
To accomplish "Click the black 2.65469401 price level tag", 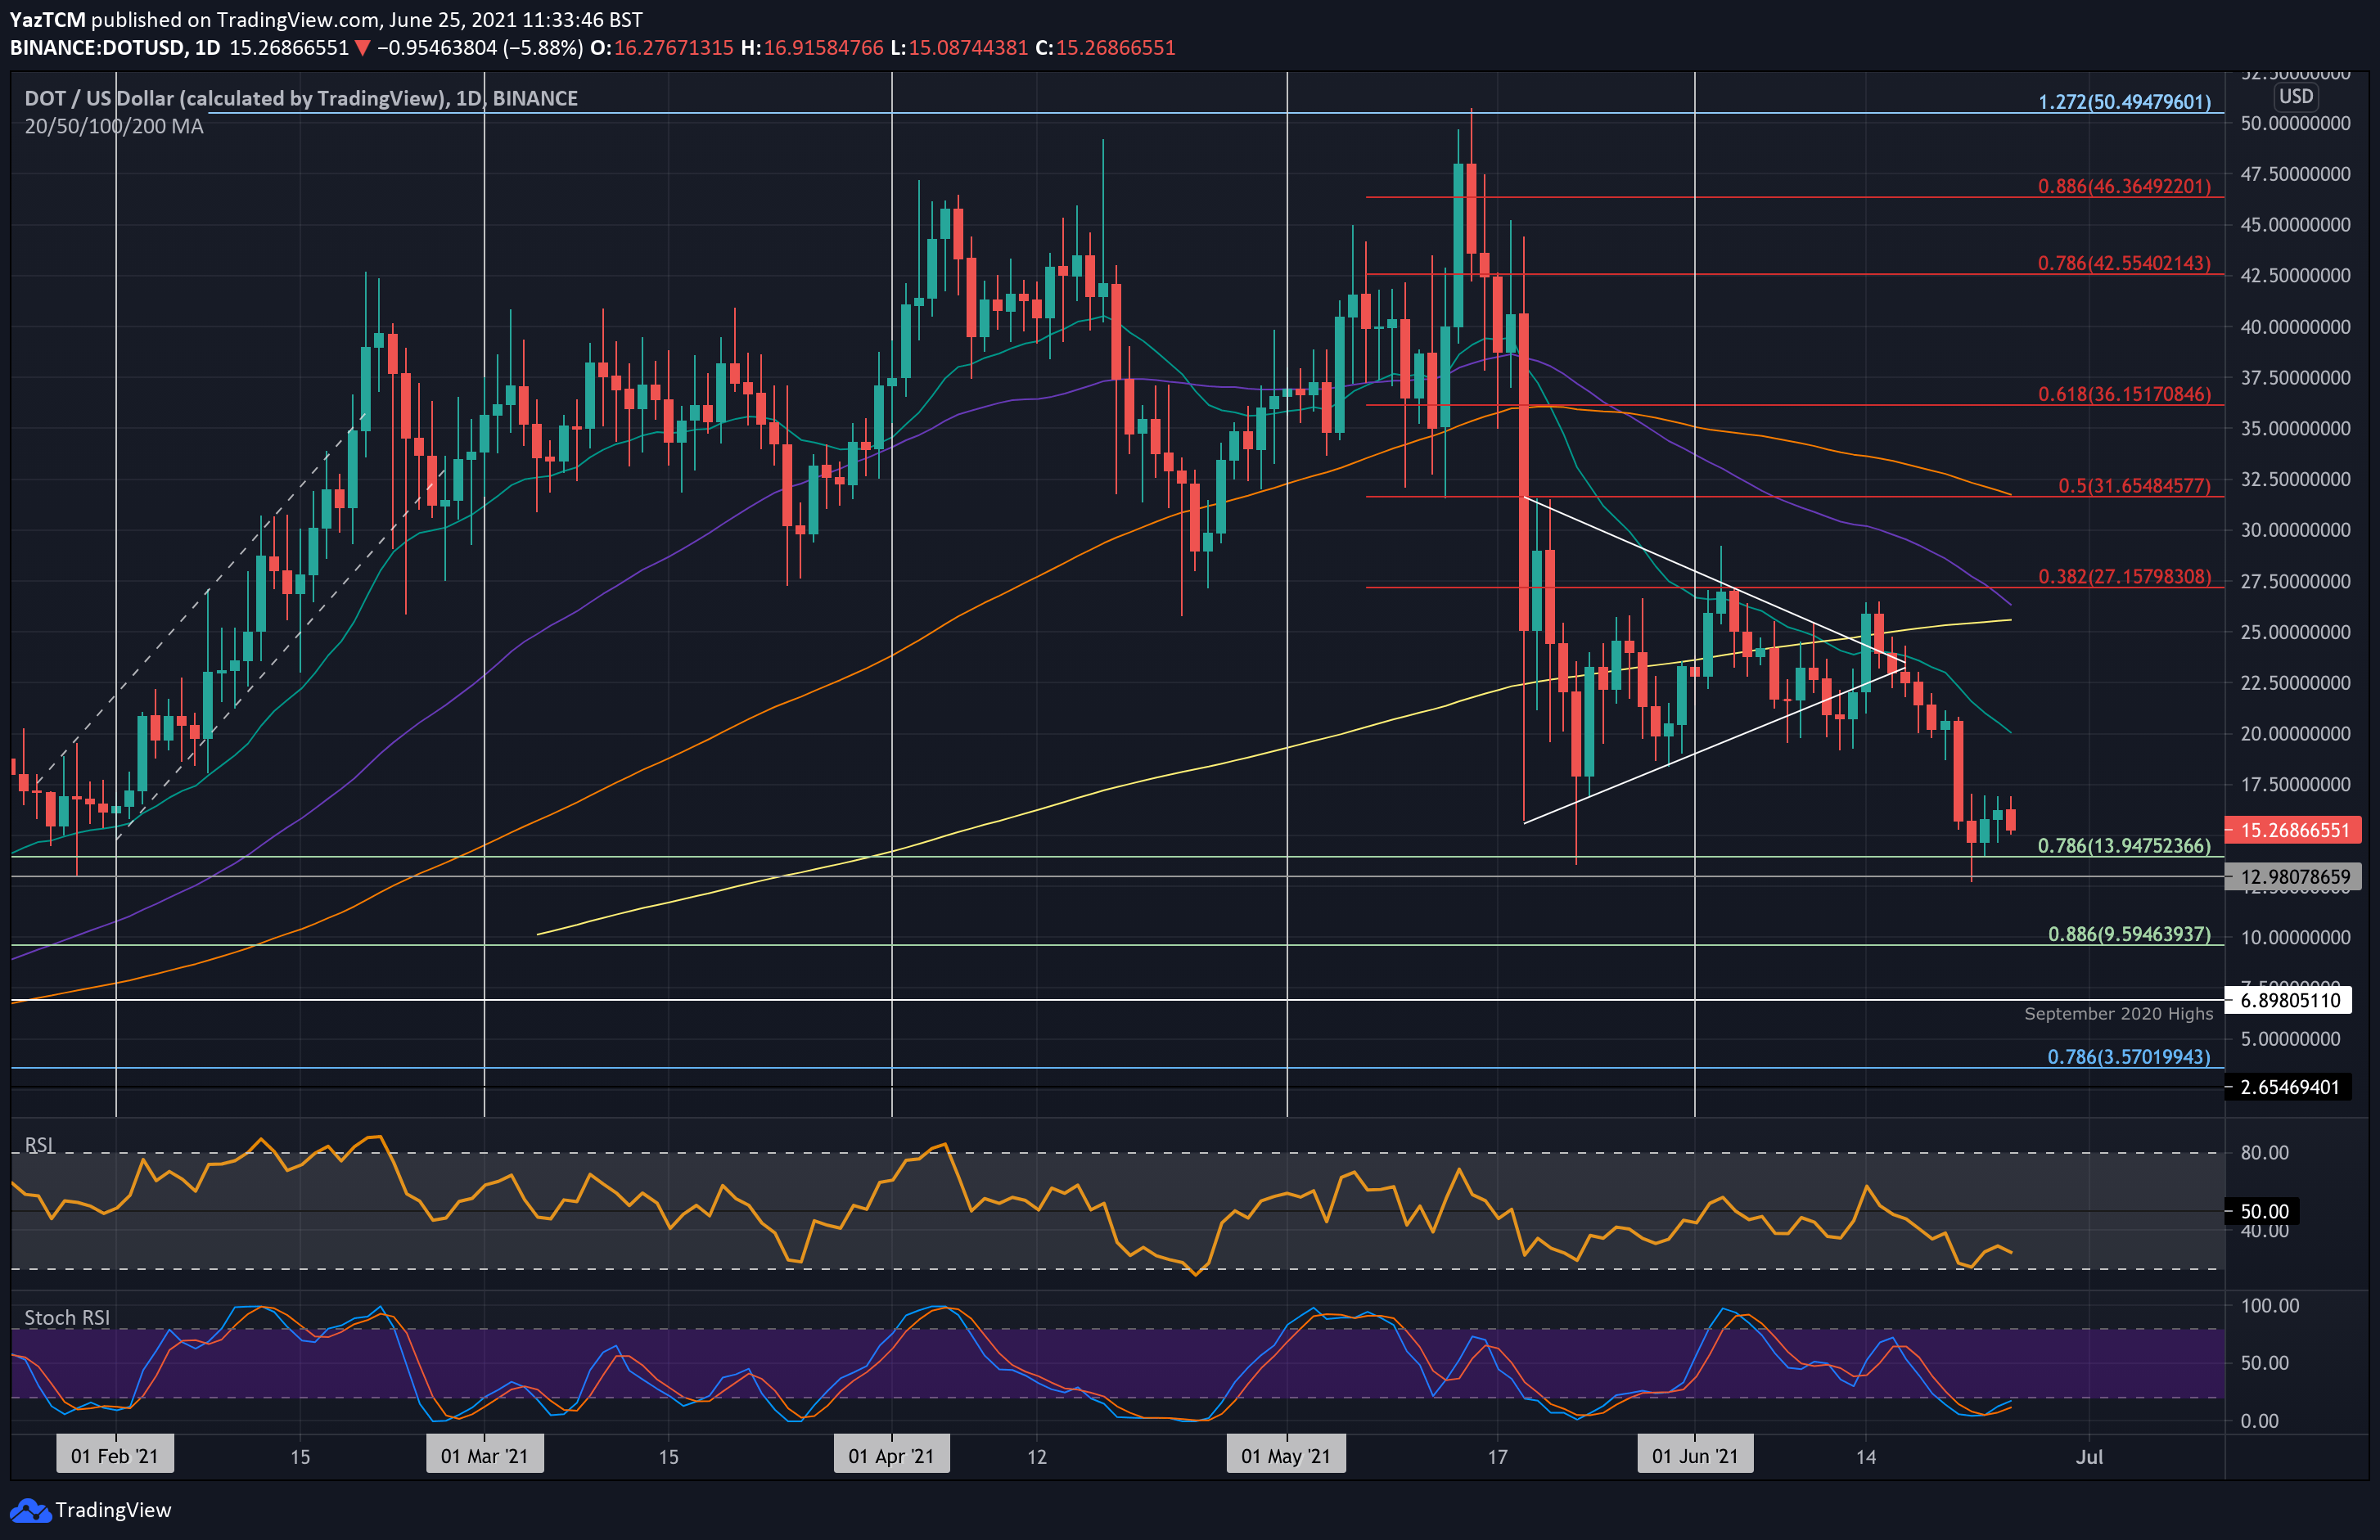I will pyautogui.click(x=2289, y=1088).
